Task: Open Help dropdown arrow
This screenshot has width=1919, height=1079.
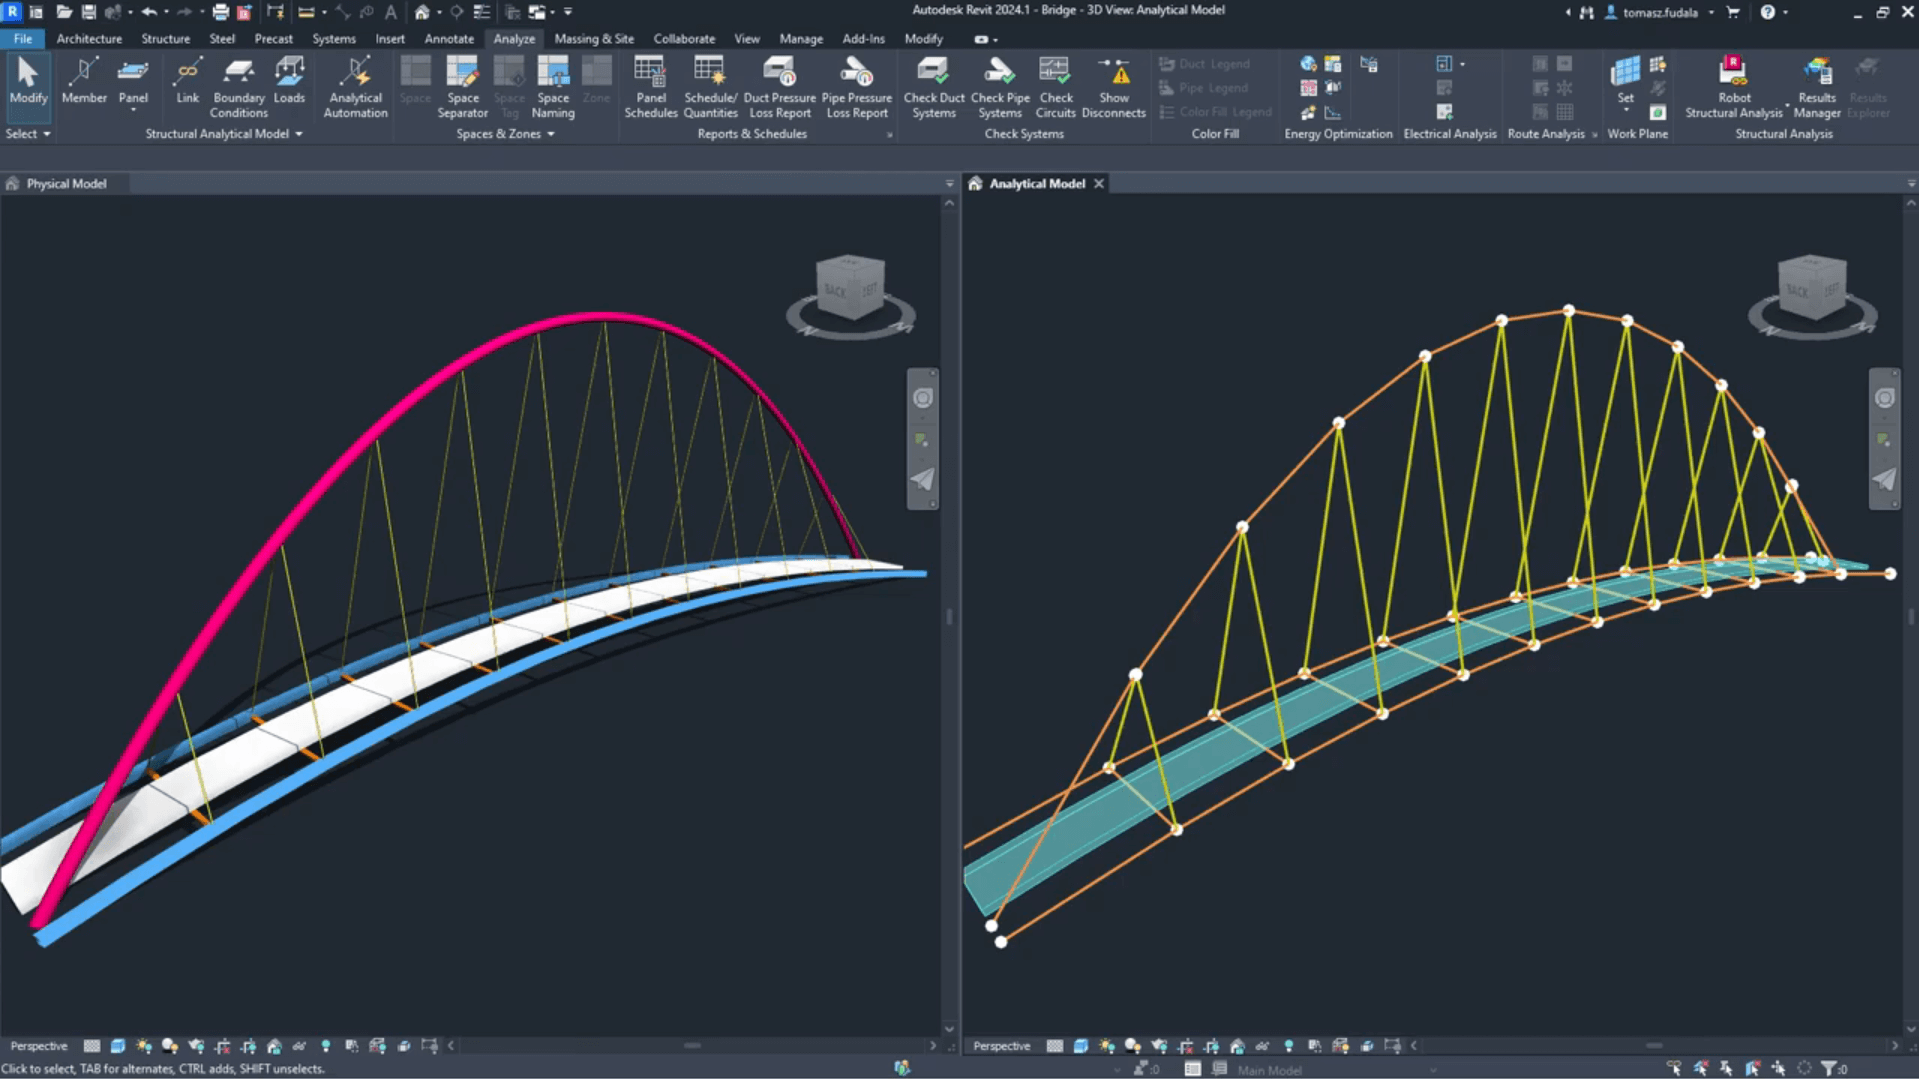Action: [1785, 12]
